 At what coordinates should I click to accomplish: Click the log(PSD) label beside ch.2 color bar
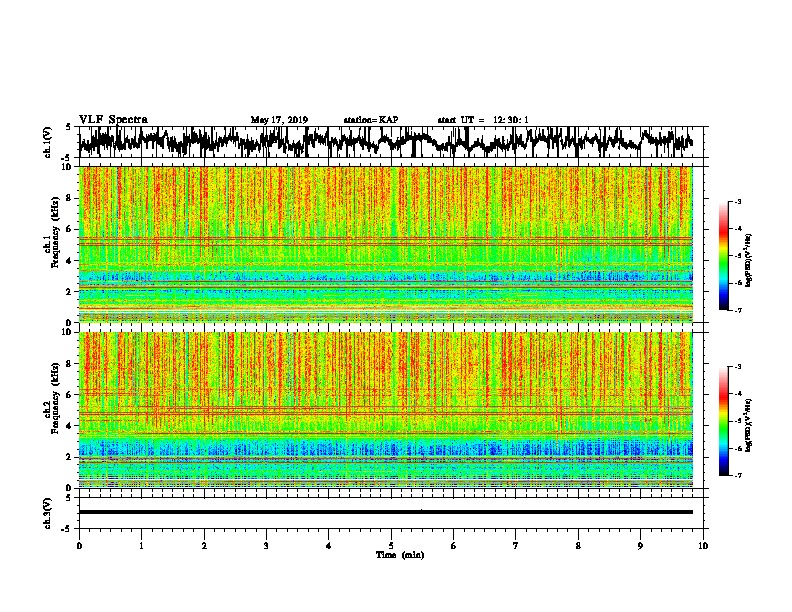[x=749, y=425]
